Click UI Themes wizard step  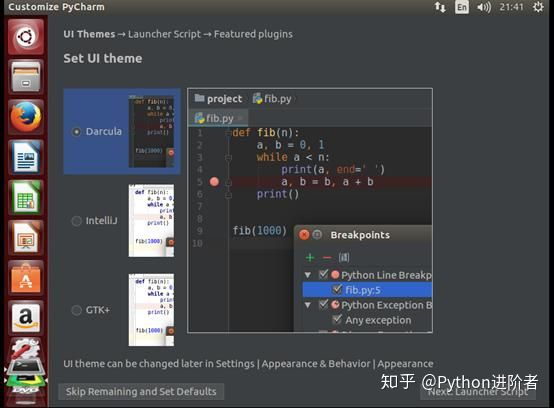[x=89, y=34]
